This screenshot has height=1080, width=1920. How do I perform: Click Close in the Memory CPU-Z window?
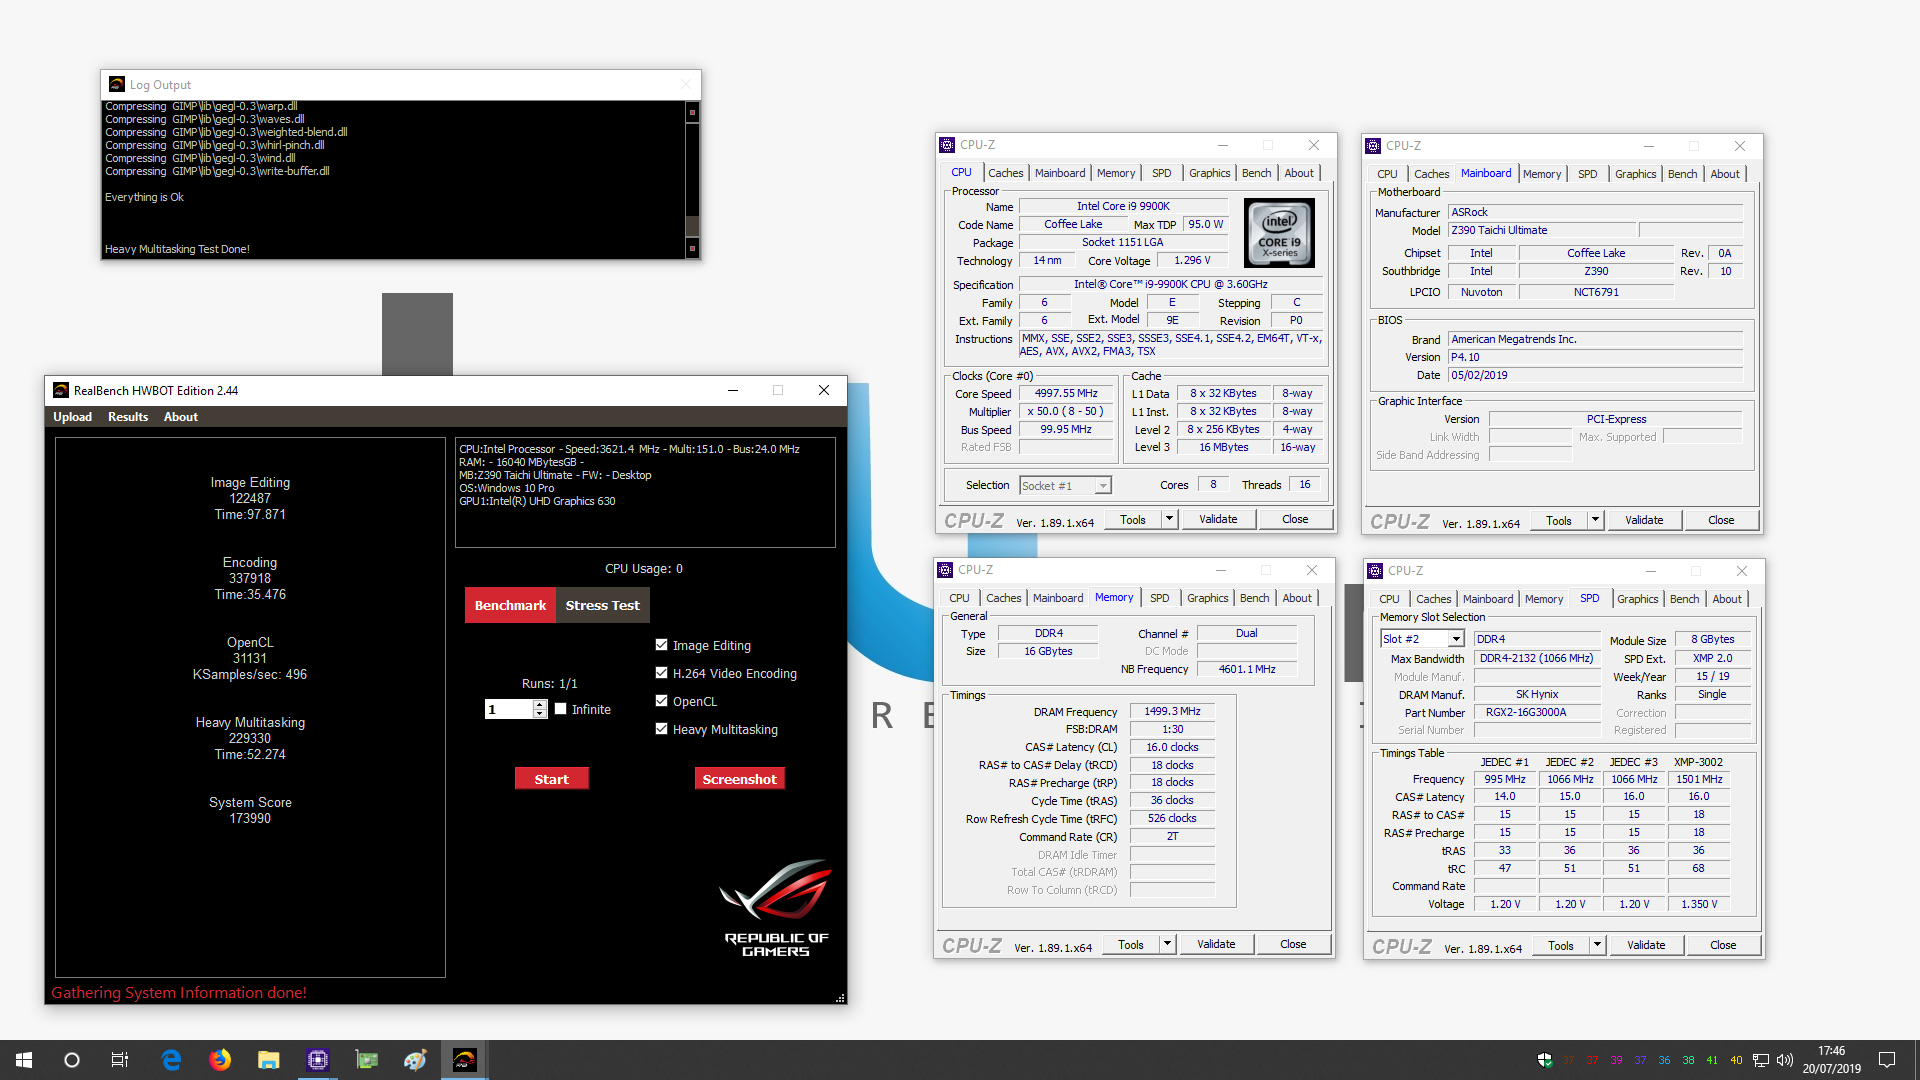pyautogui.click(x=1293, y=944)
